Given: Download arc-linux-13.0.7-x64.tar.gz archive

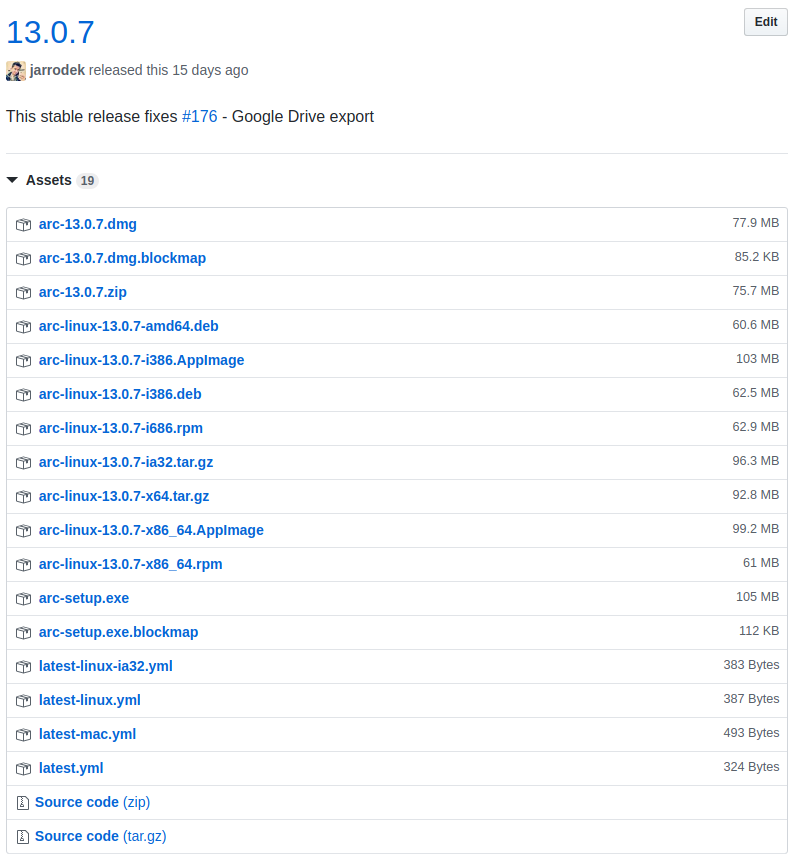Looking at the screenshot, I should coord(124,496).
